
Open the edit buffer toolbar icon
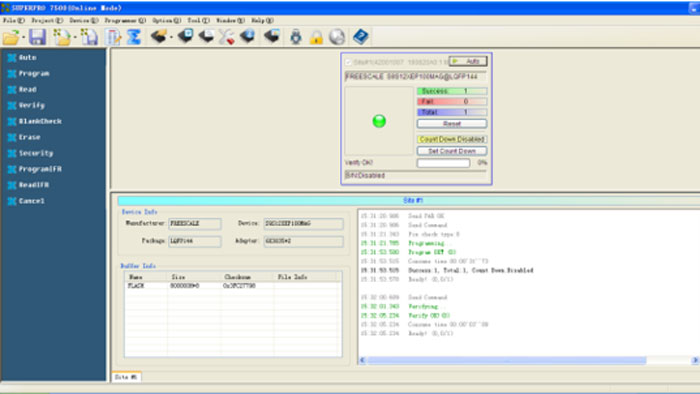tap(113, 37)
